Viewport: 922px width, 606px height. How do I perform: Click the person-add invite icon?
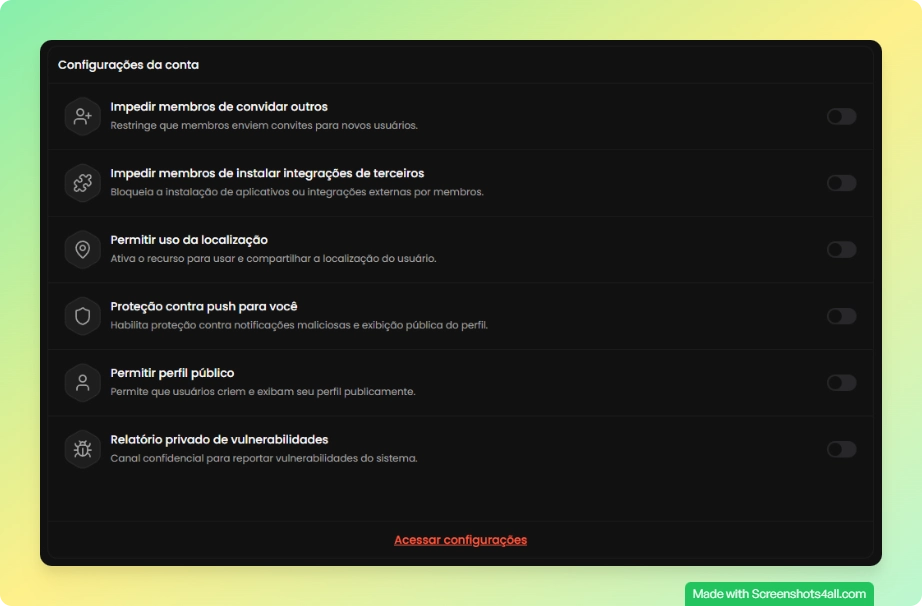point(82,115)
